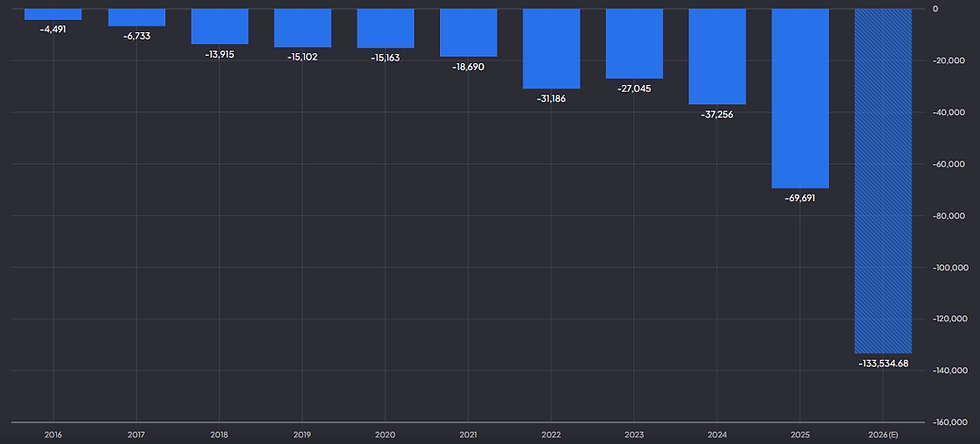
Task: Click the 2017 bar in the chart
Action: pyautogui.click(x=136, y=18)
